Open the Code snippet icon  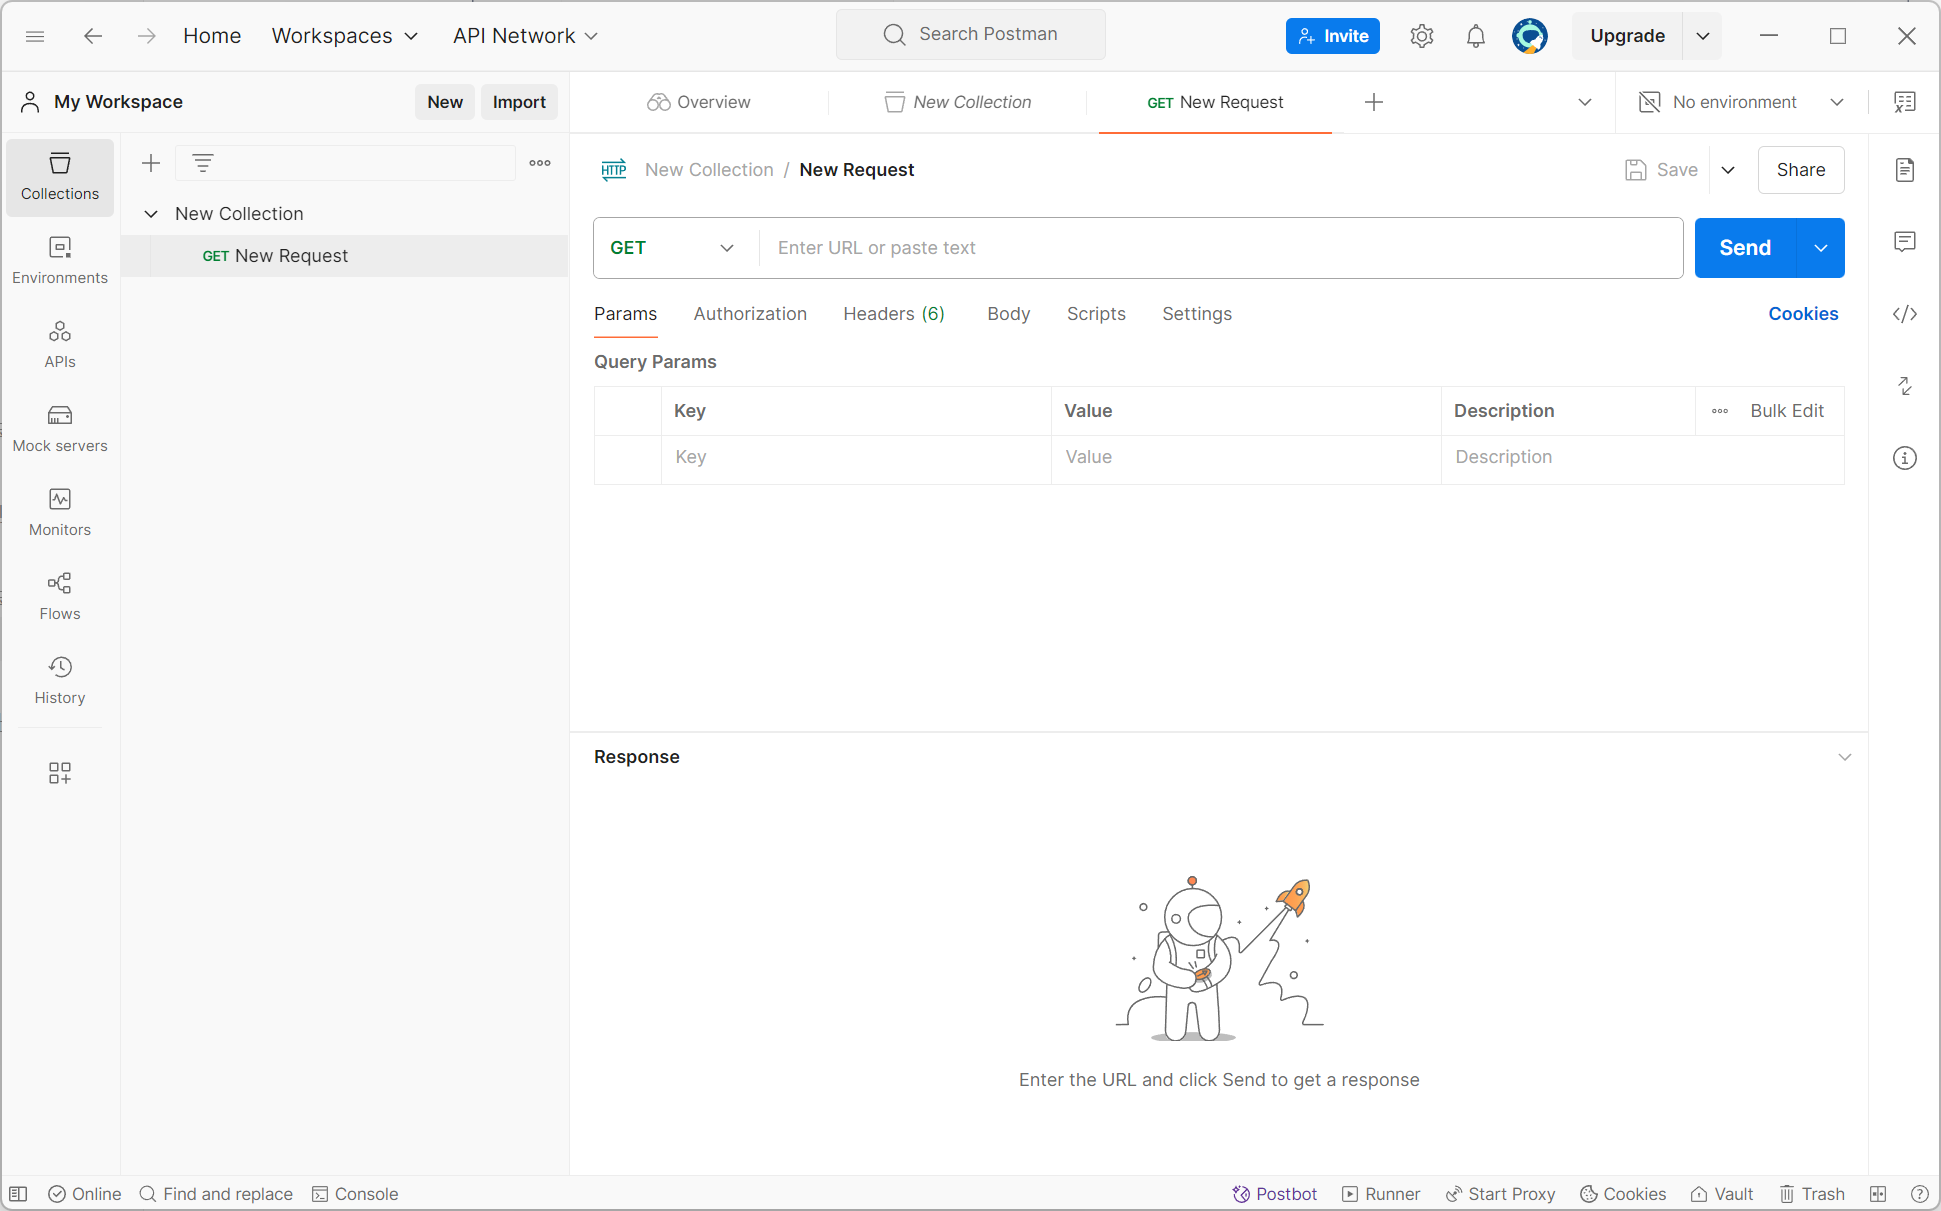point(1905,314)
